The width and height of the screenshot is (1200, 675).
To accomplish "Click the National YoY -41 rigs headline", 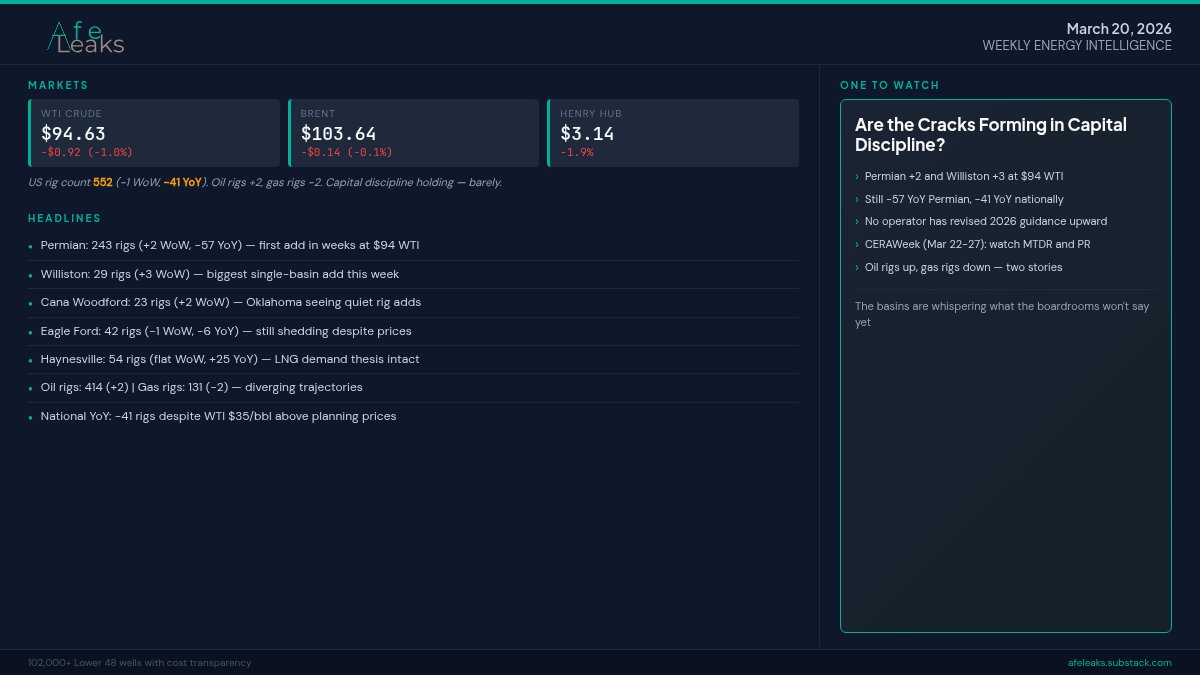I will (x=219, y=416).
